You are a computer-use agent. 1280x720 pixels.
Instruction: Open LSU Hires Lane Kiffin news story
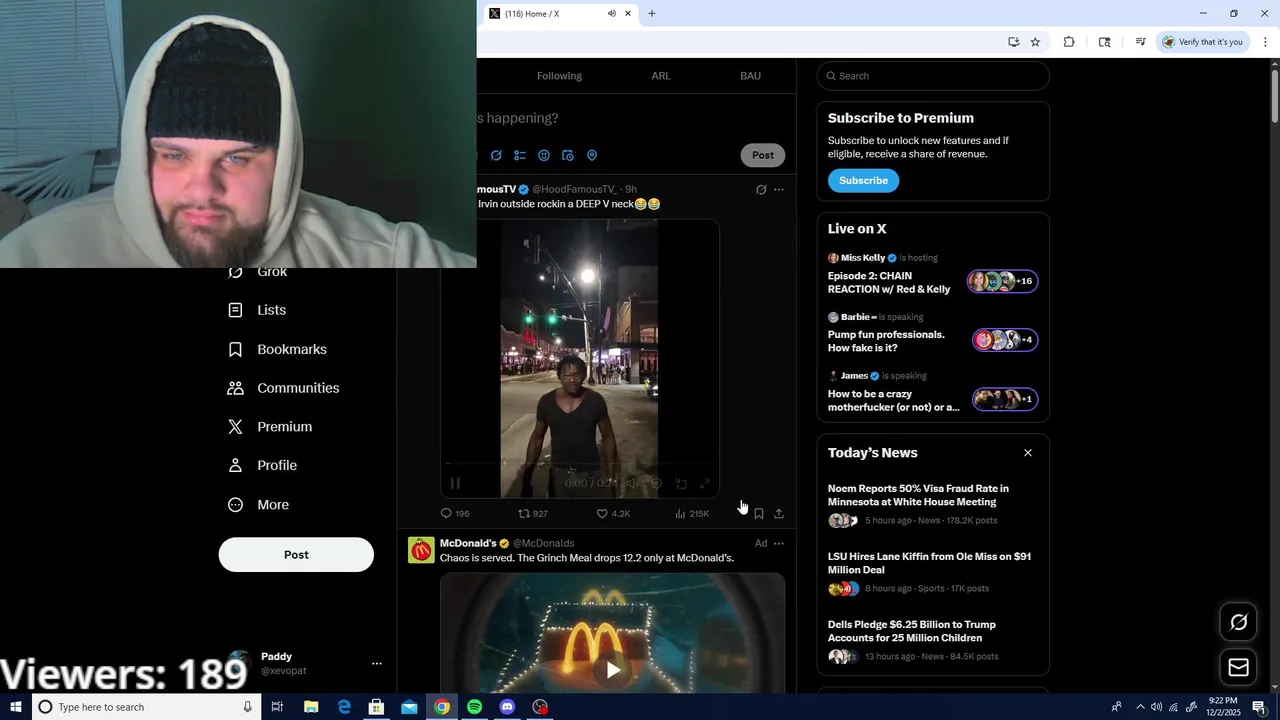932,573
